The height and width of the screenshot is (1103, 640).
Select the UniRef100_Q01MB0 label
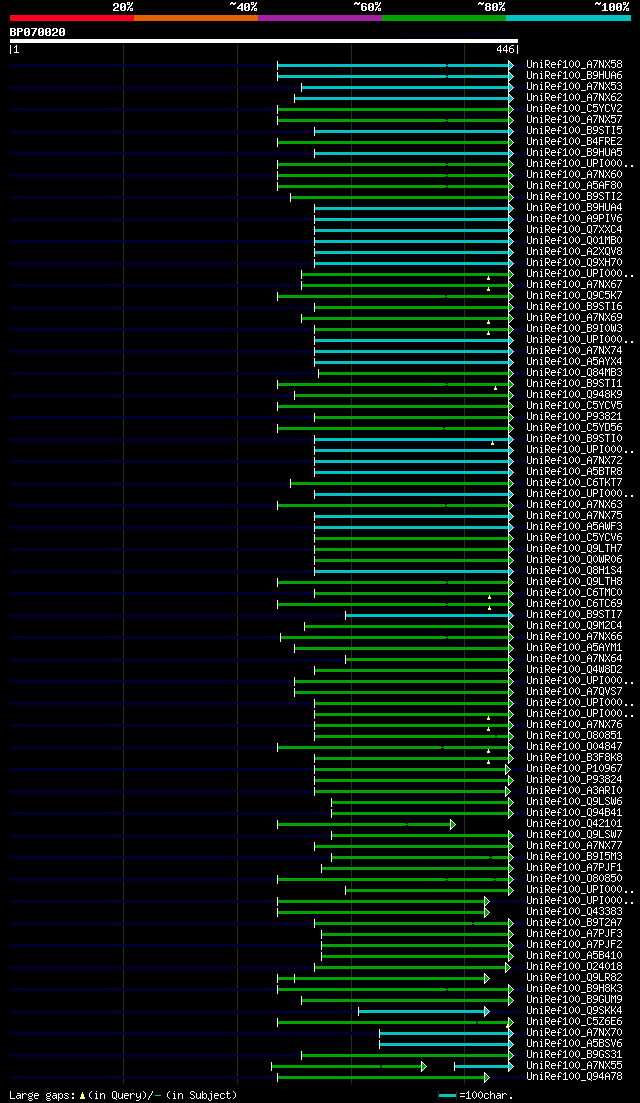[x=574, y=241]
